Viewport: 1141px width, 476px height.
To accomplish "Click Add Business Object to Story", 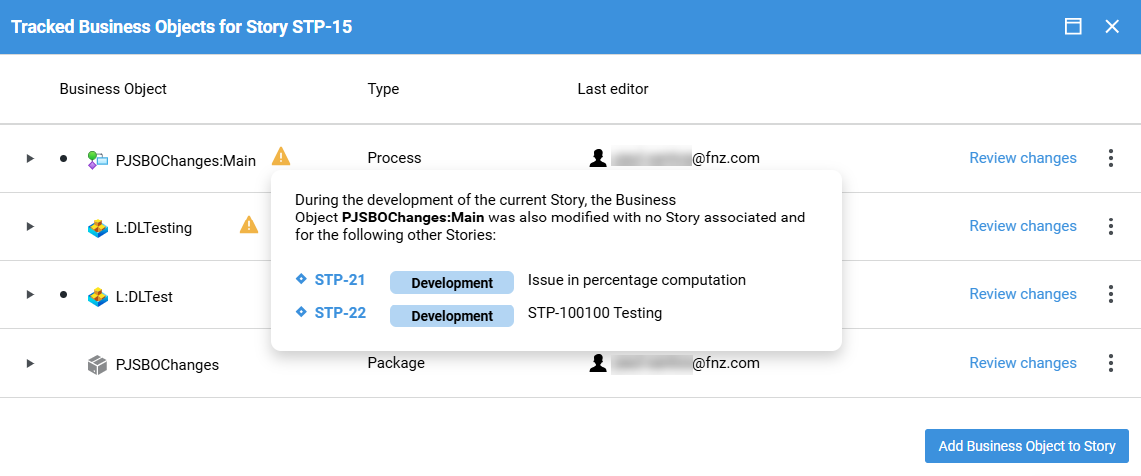I will pyautogui.click(x=1026, y=446).
